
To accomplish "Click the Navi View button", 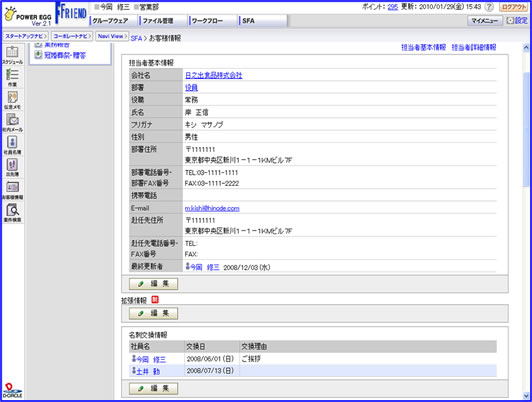I will pyautogui.click(x=112, y=36).
